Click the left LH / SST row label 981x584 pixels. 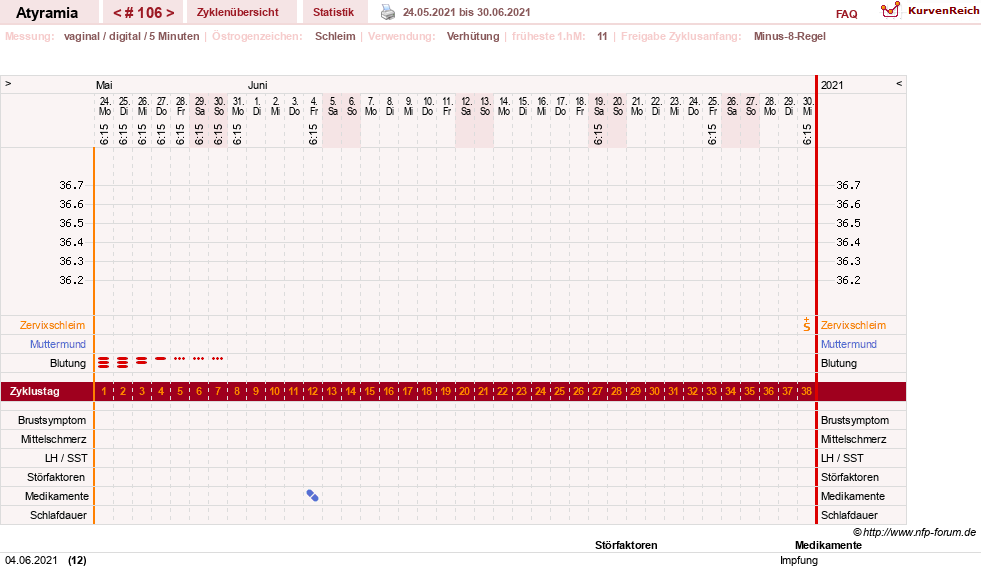pos(66,458)
